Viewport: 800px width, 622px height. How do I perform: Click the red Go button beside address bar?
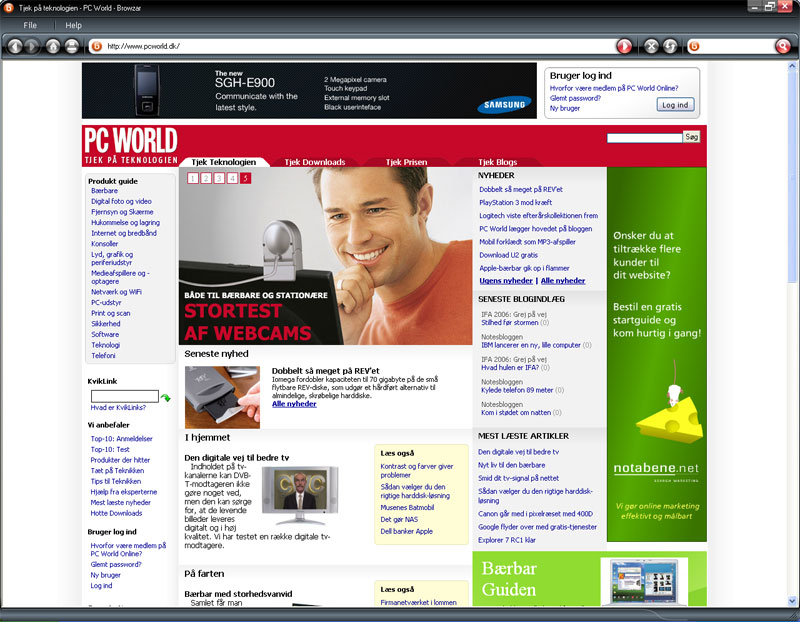(x=623, y=46)
